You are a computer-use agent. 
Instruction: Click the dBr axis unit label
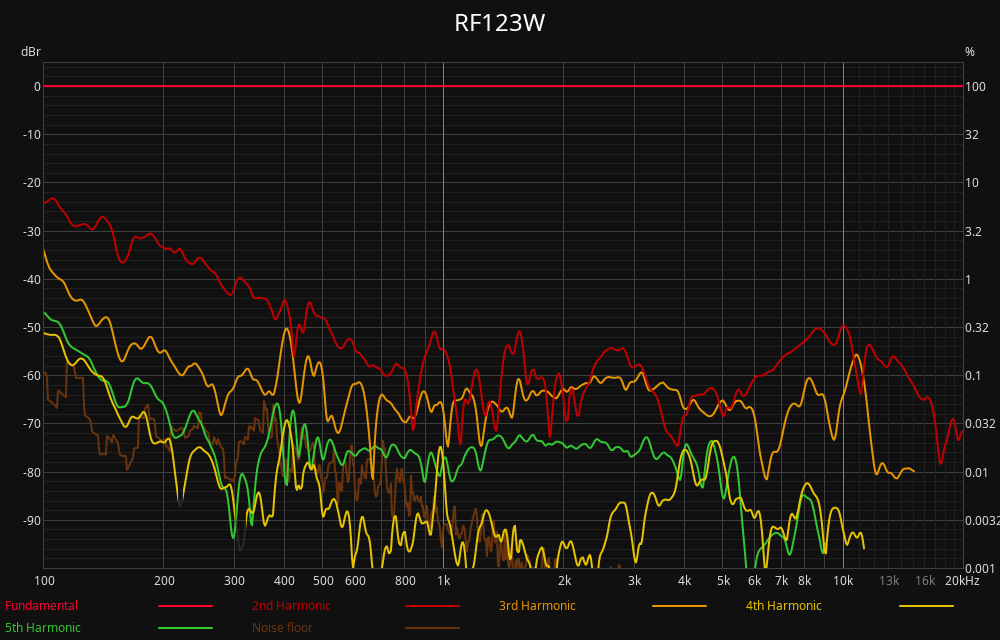[x=31, y=52]
